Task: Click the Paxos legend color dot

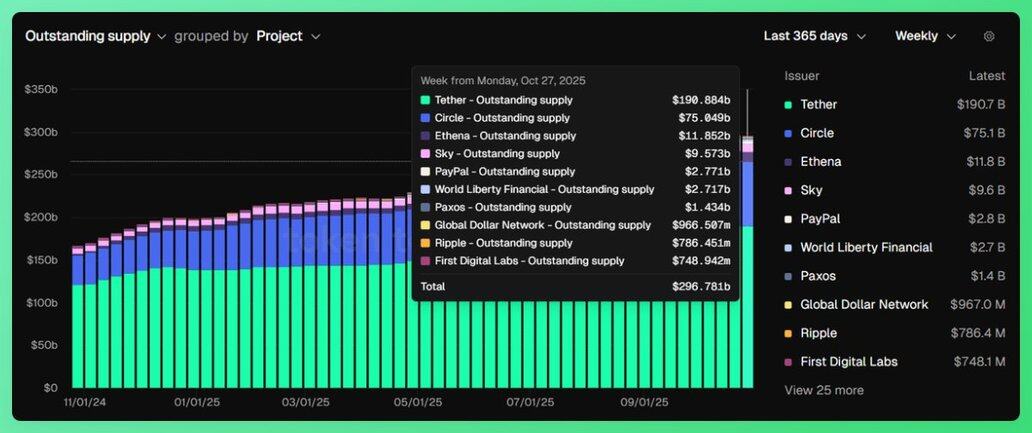Action: (789, 276)
